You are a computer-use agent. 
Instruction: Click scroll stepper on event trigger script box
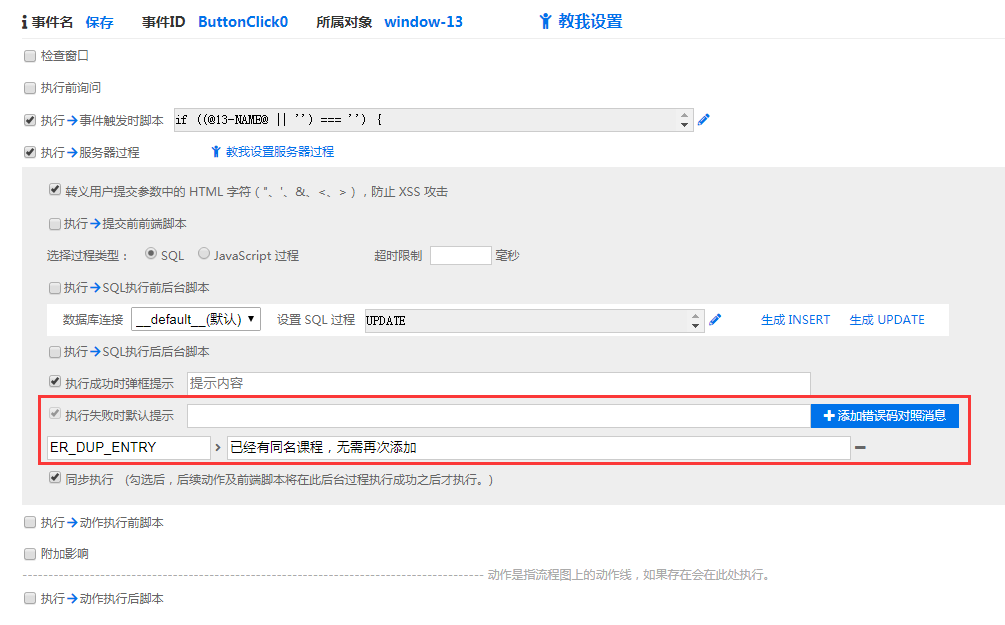685,120
